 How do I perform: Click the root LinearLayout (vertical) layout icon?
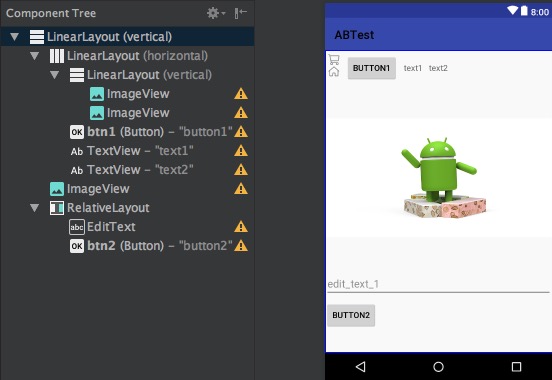[x=37, y=37]
